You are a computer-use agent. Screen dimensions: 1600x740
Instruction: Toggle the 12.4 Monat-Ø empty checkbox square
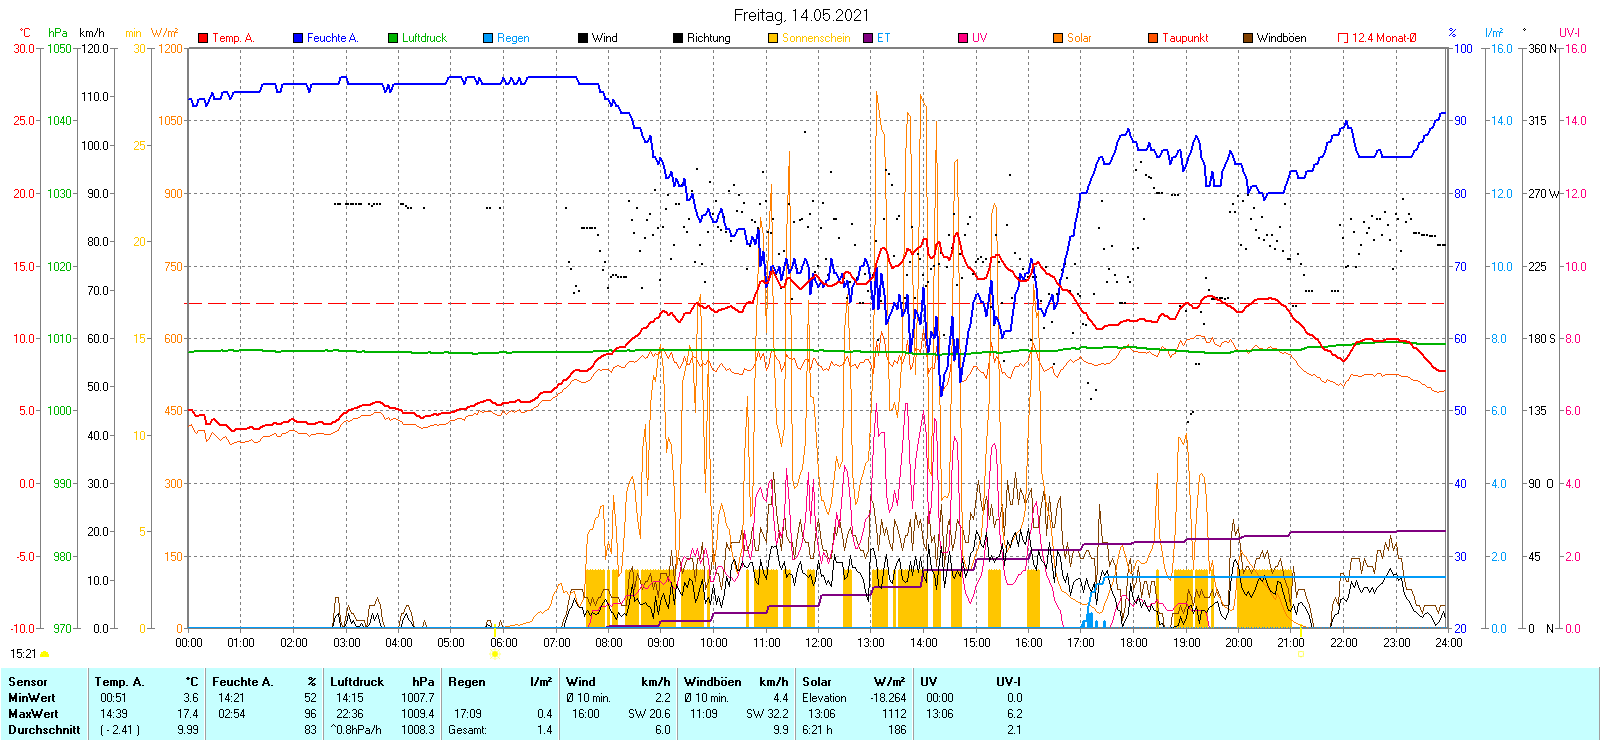1343,38
